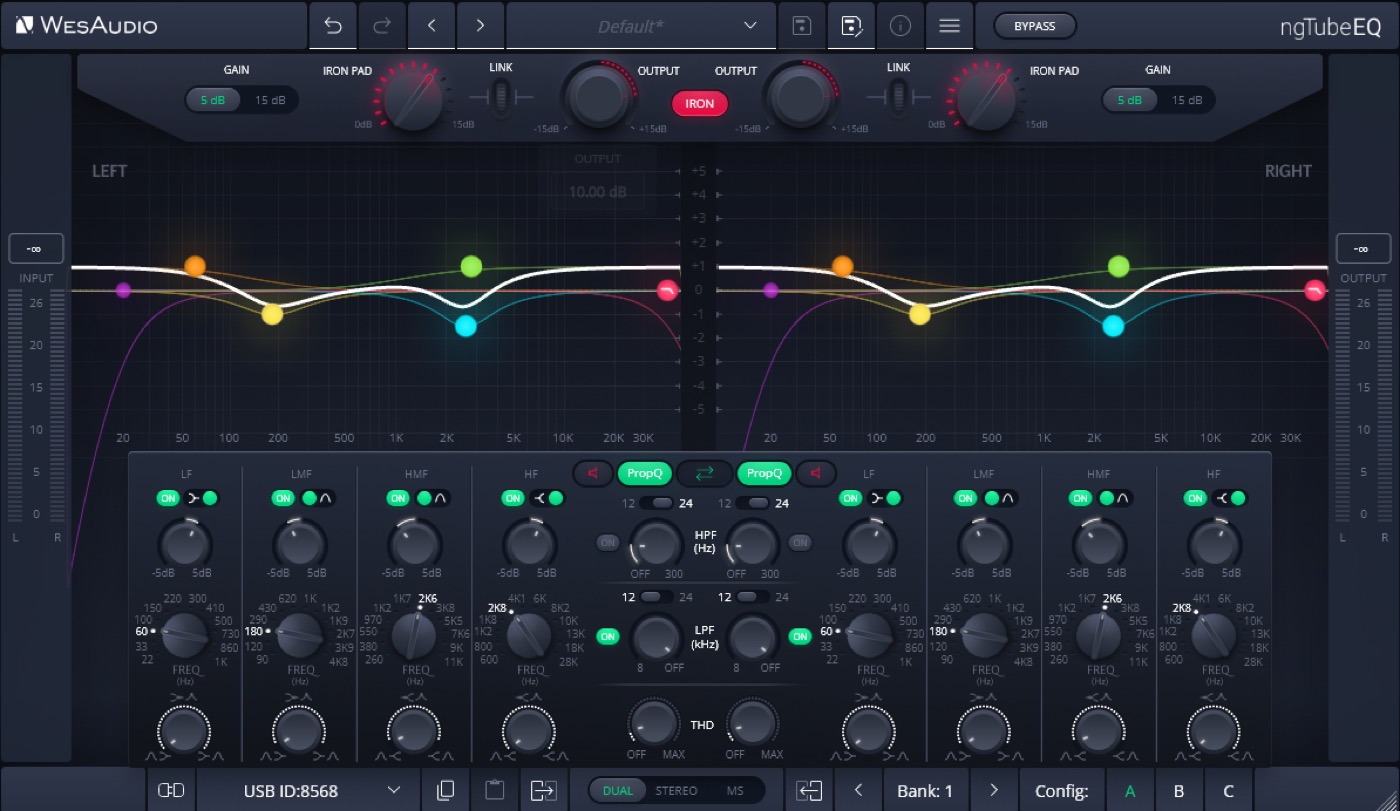Click the left LF gain knob (-5dB to 5dB)
The height and width of the screenshot is (811, 1400).
coord(185,544)
